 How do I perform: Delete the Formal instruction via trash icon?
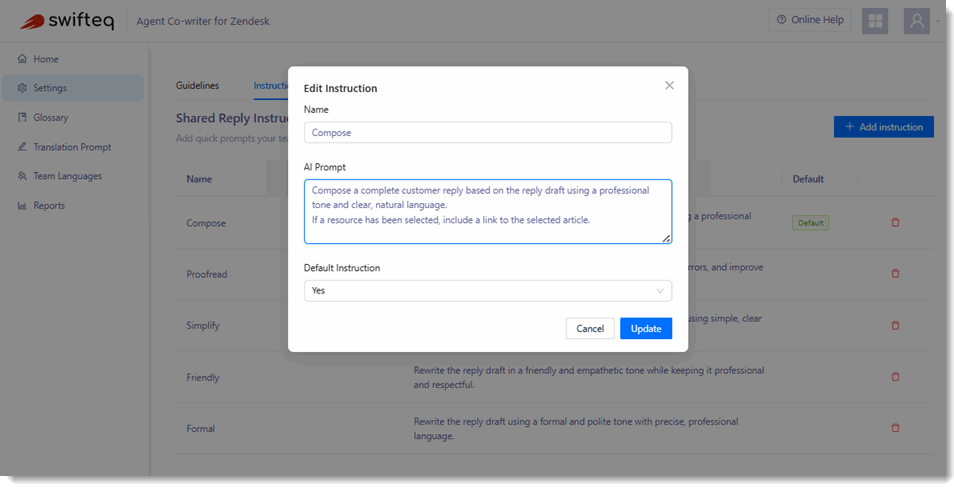click(895, 428)
